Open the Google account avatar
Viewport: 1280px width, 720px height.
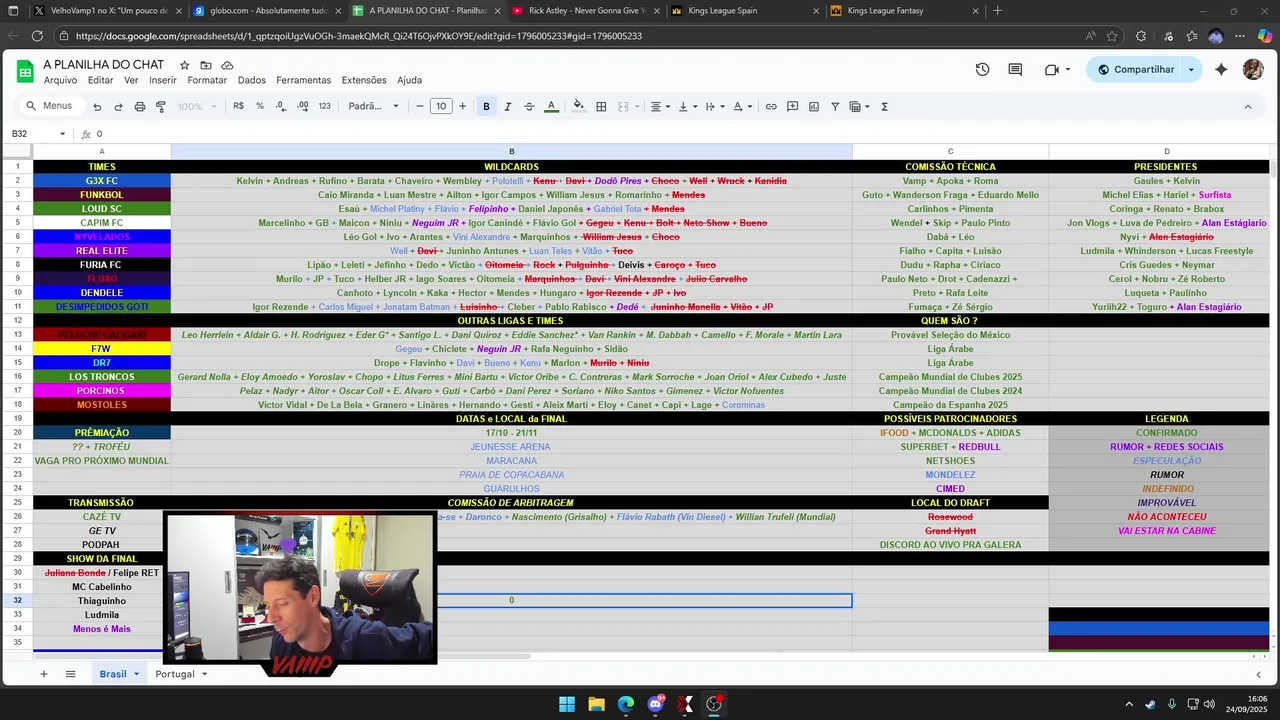(x=1253, y=69)
